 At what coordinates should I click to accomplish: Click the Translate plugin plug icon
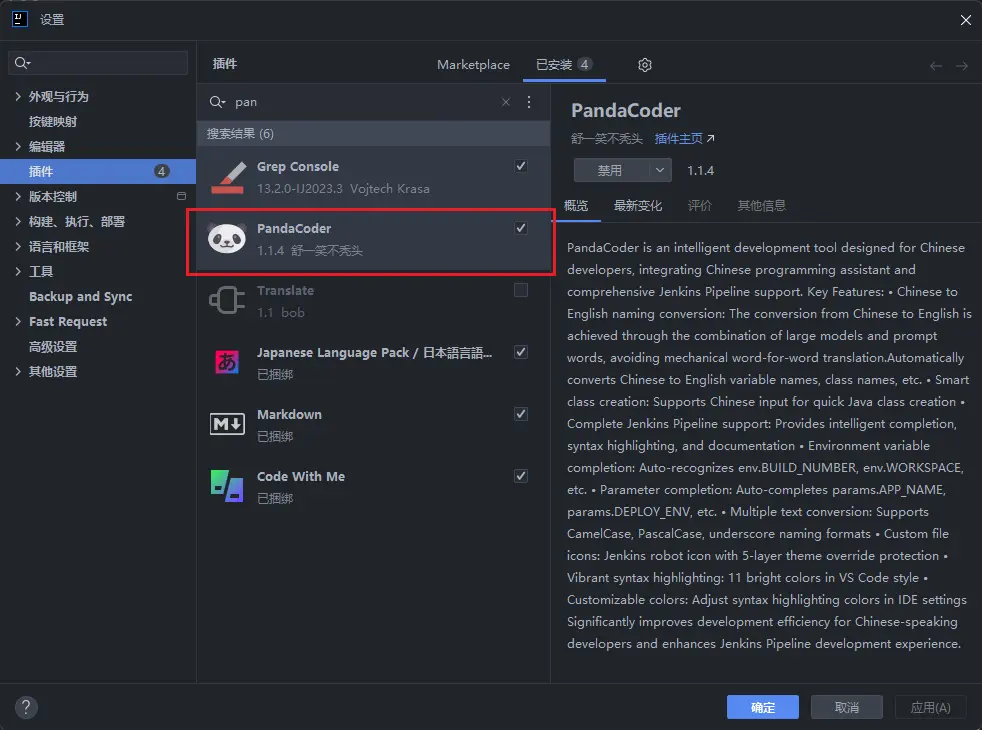[x=227, y=301]
